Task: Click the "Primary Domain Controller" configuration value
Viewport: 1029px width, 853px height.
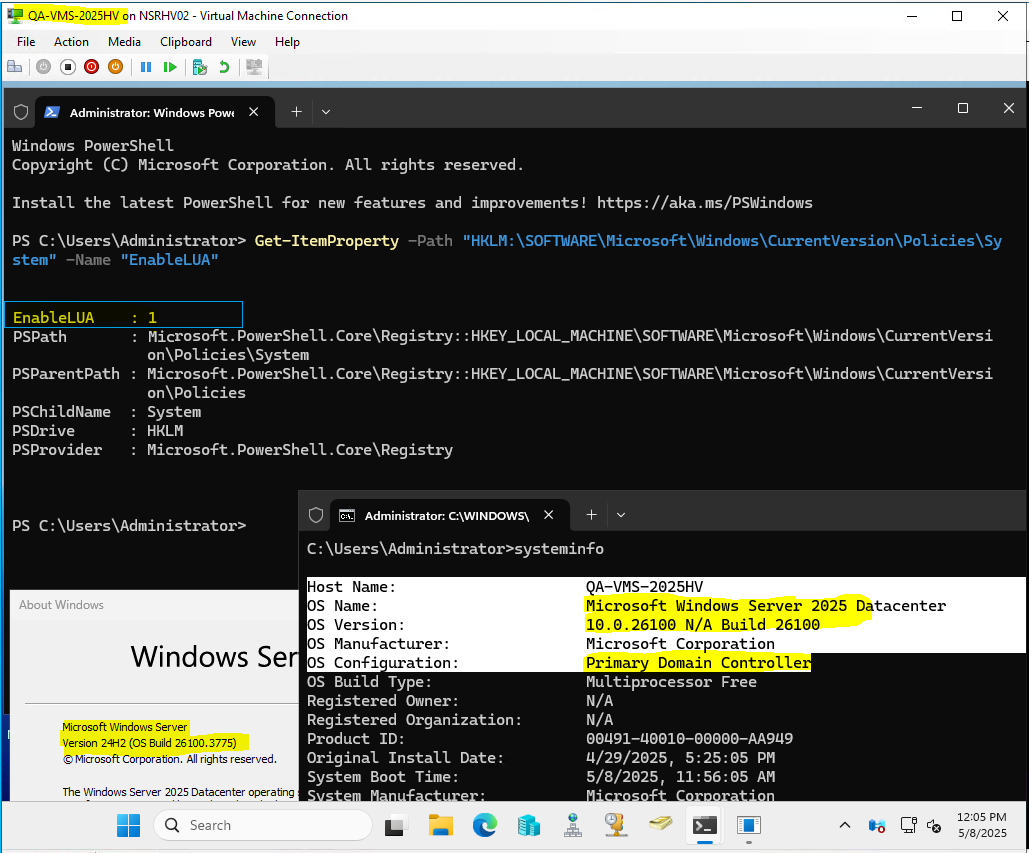Action: tap(698, 663)
